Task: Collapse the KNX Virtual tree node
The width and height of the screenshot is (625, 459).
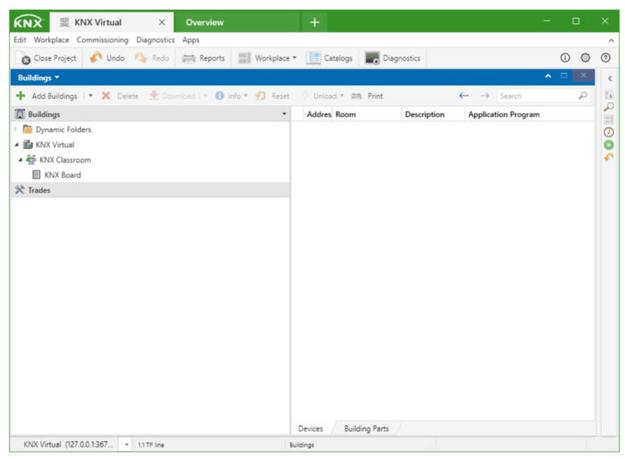Action: click(x=16, y=145)
